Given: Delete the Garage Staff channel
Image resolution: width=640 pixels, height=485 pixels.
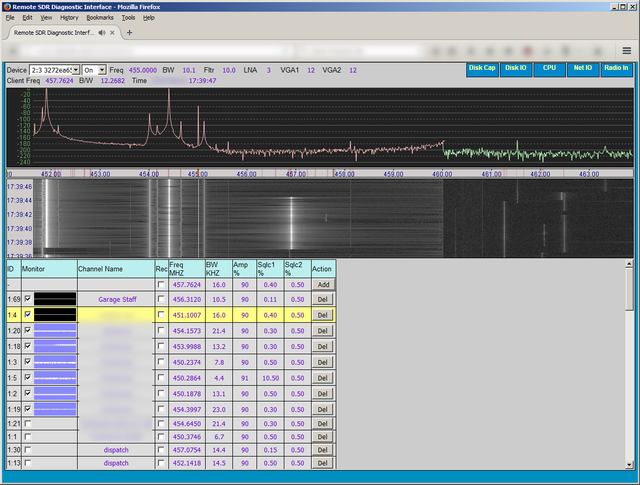Looking at the screenshot, I should [x=322, y=299].
